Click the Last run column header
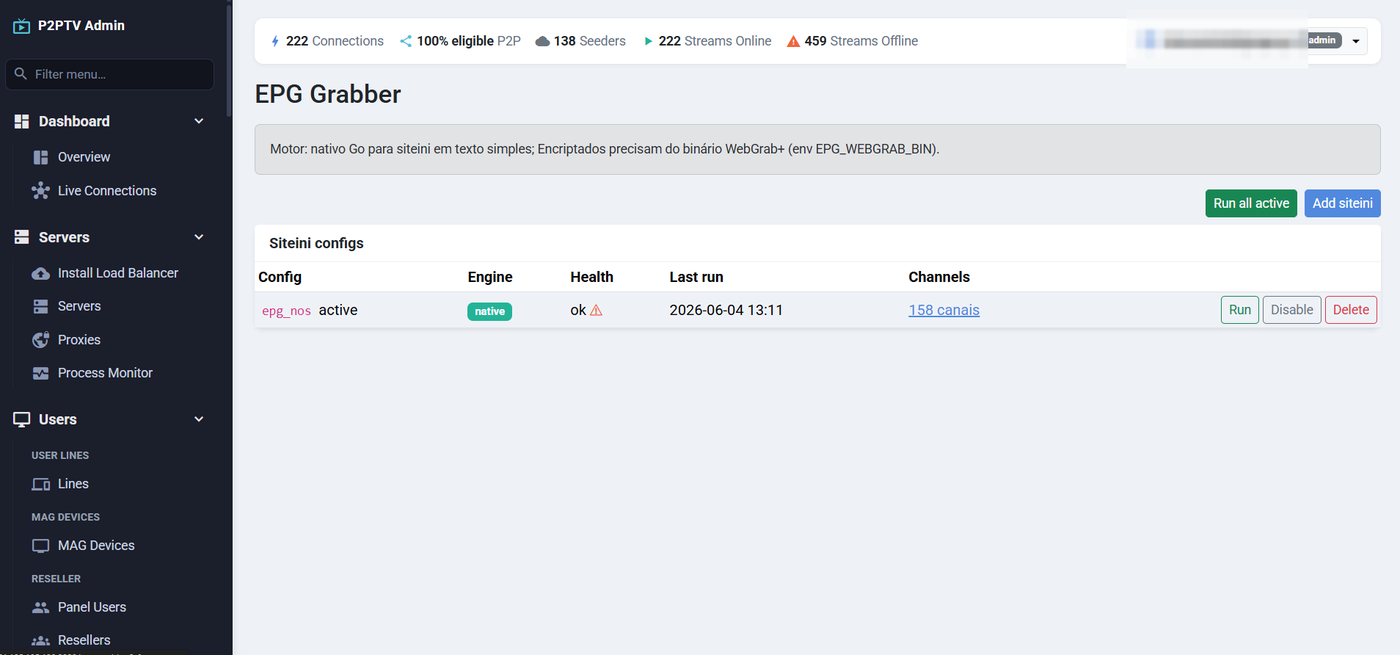Viewport: 1400px width, 655px height. (696, 277)
